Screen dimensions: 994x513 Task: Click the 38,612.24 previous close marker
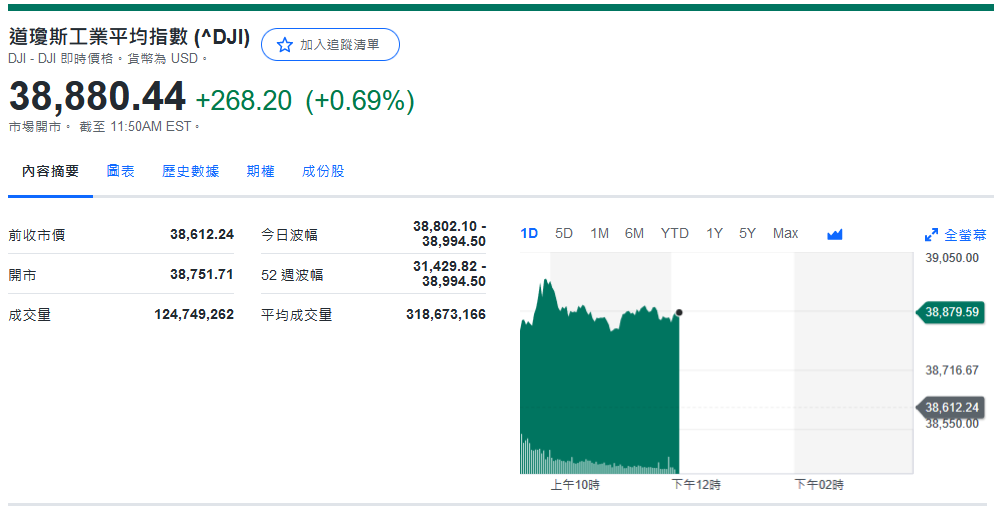coord(952,407)
